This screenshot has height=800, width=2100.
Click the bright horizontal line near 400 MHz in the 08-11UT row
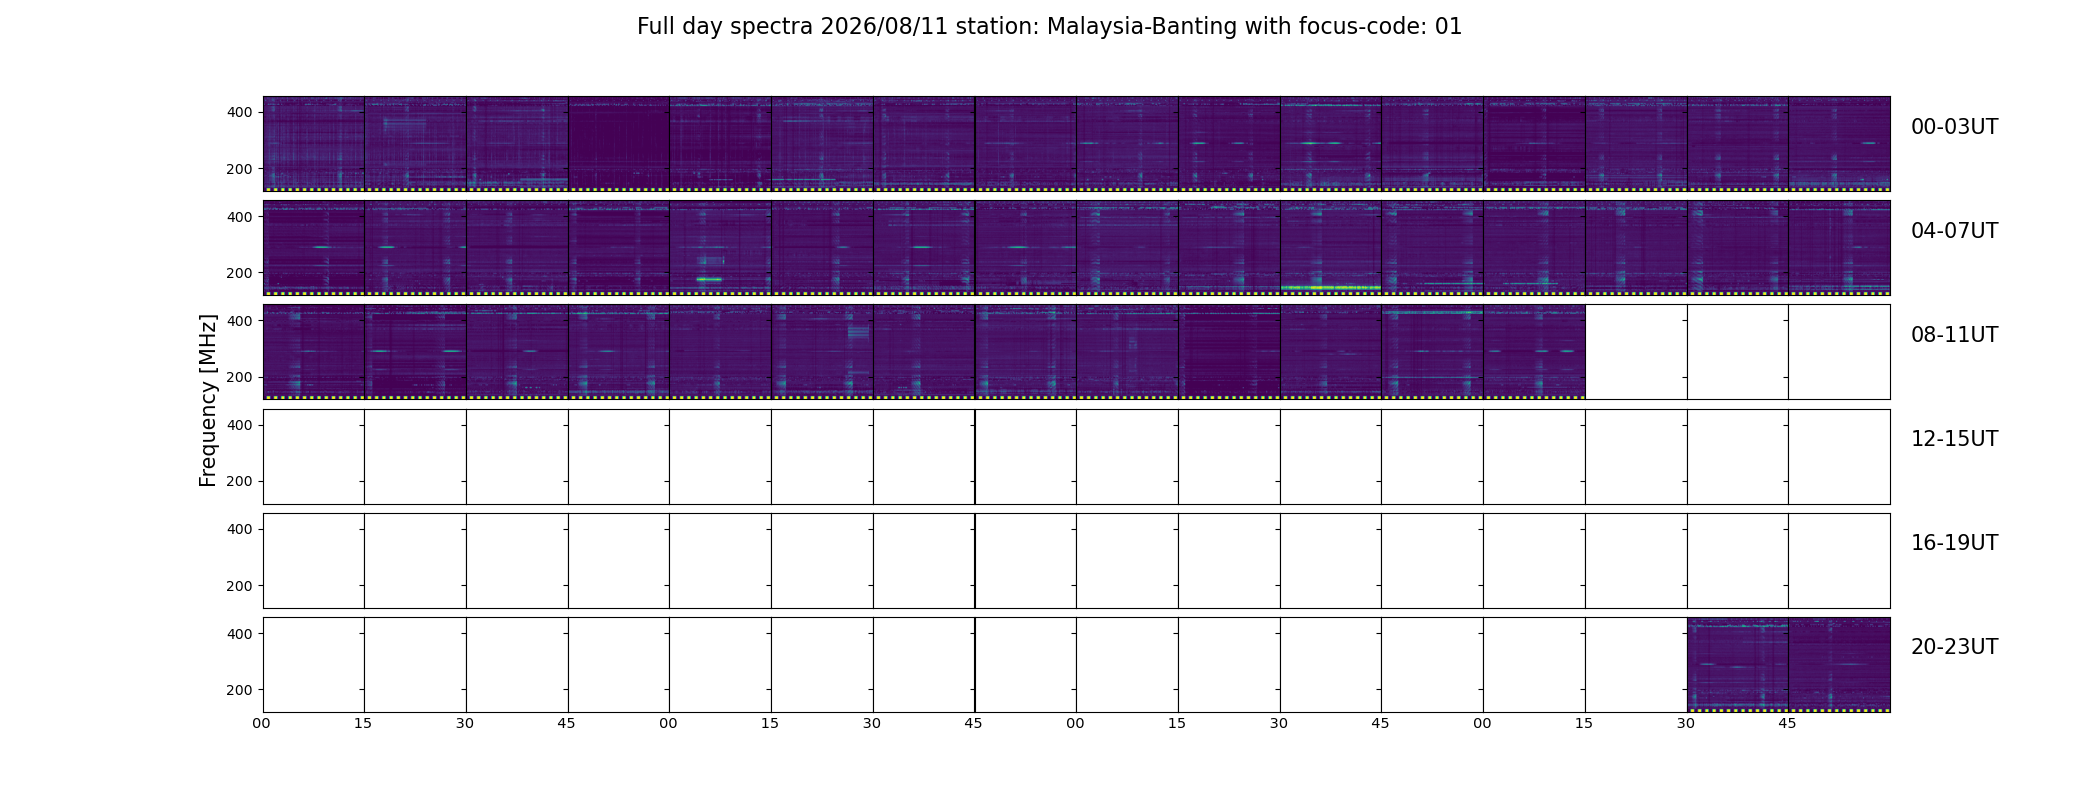coord(1432,313)
